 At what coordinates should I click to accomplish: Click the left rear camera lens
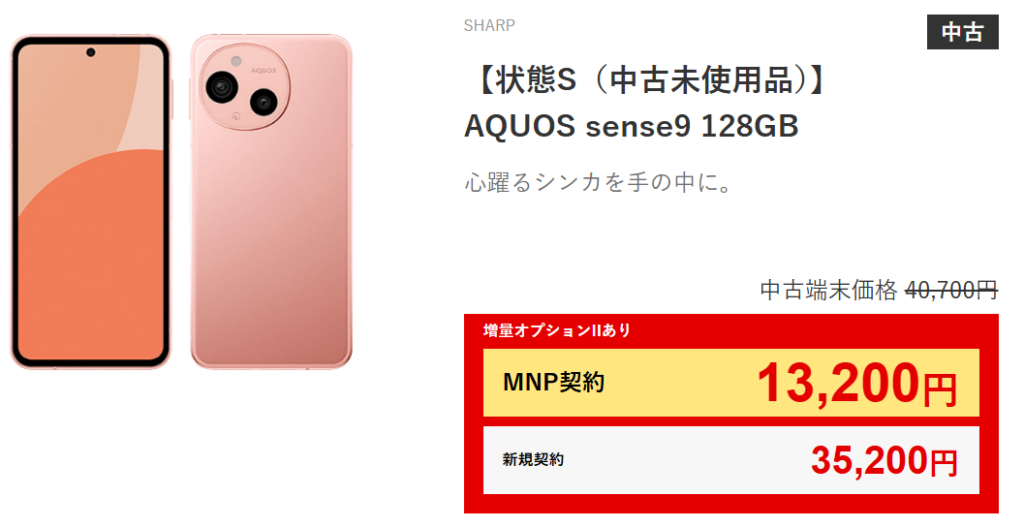[222, 89]
